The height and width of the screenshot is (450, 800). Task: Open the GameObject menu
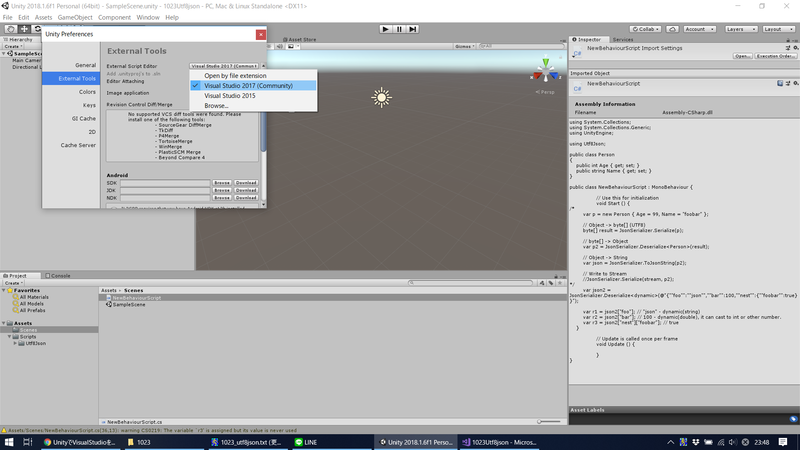[x=75, y=17]
